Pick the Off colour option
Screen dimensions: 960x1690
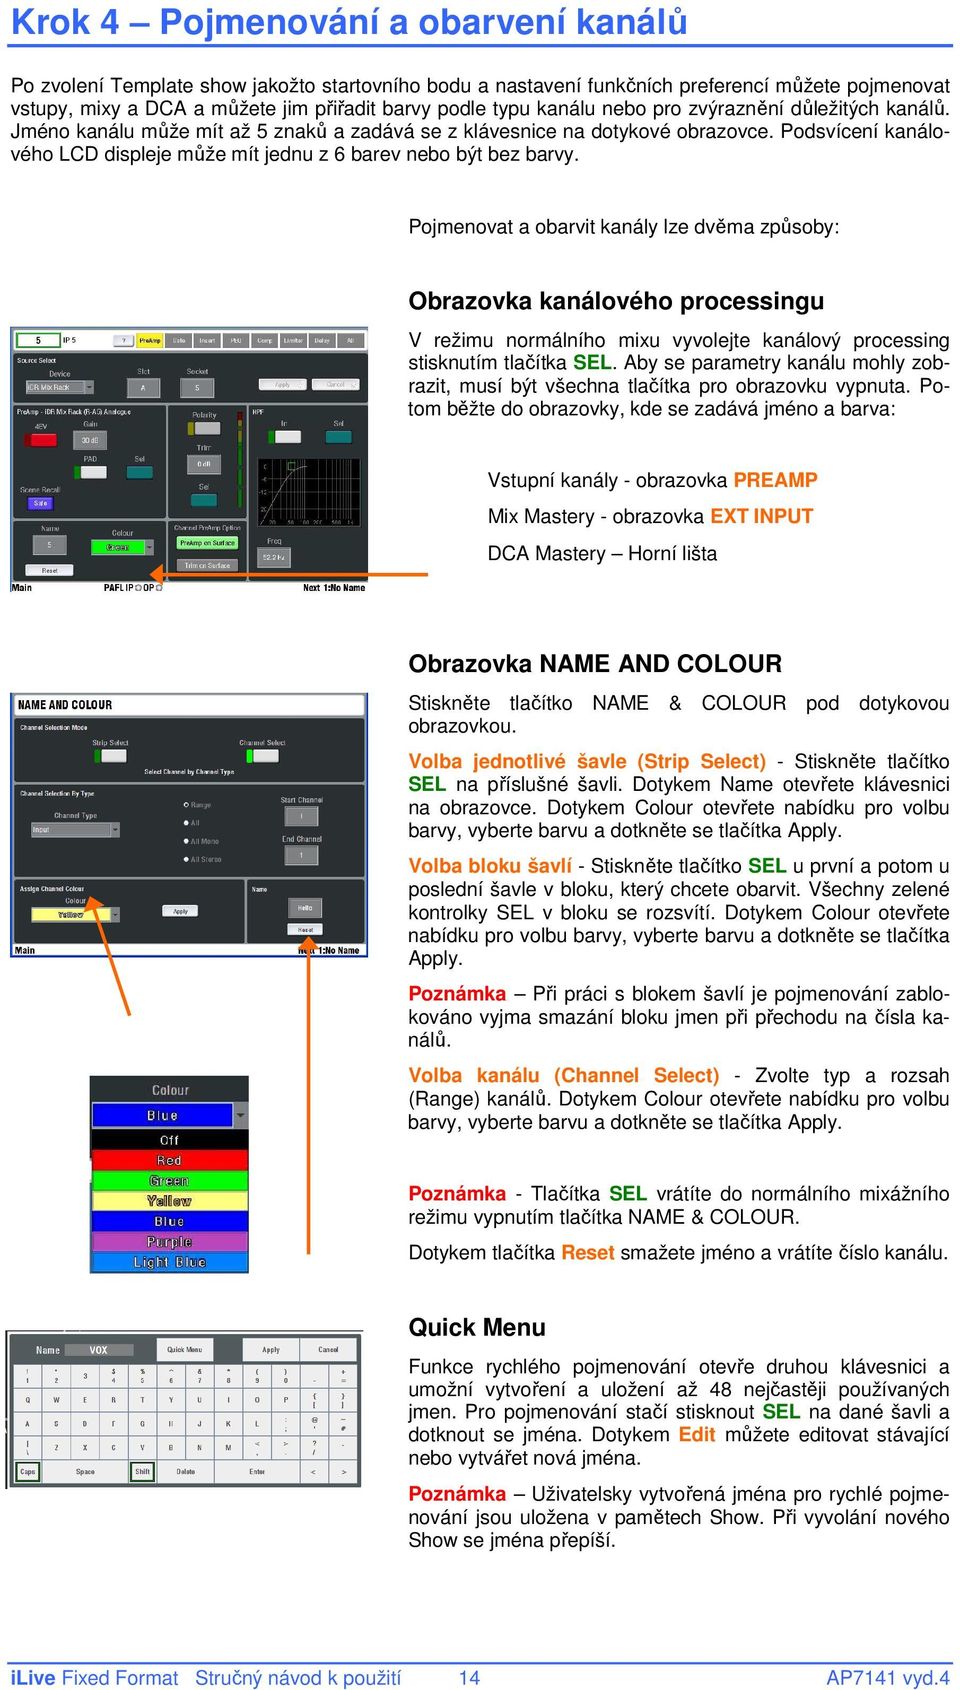coord(169,1140)
